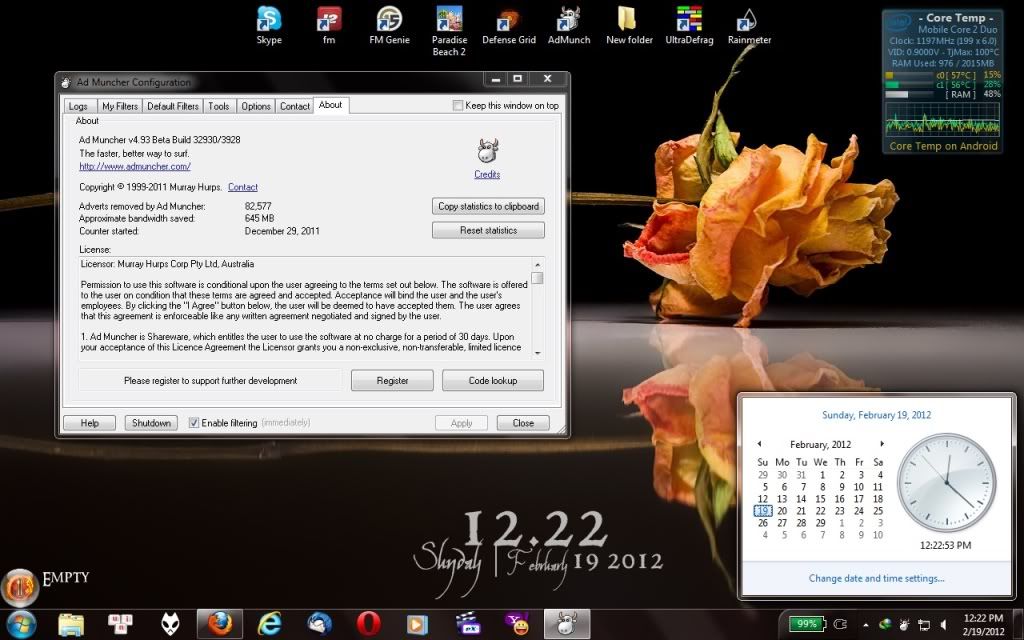Select the Paradise Beach 2 desktop shortcut
The image size is (1024, 640).
pyautogui.click(x=449, y=31)
